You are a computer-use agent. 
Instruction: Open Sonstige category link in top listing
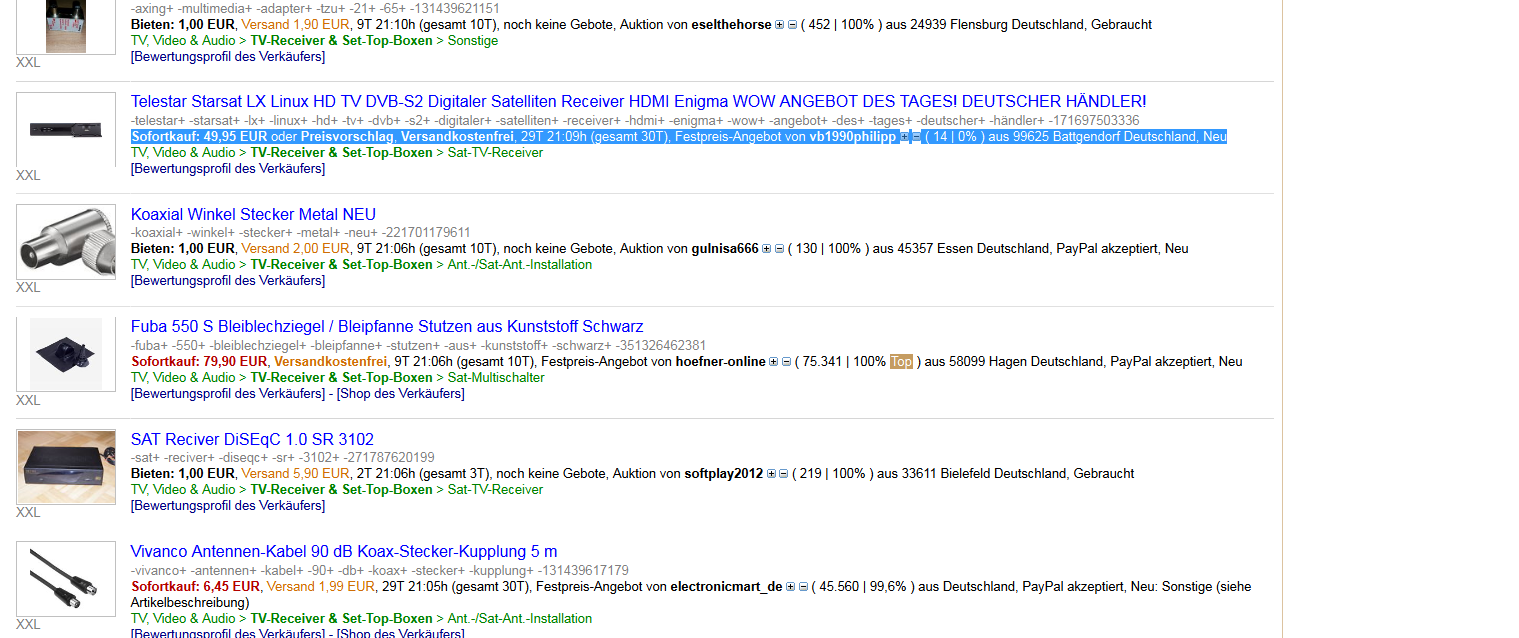tap(473, 41)
